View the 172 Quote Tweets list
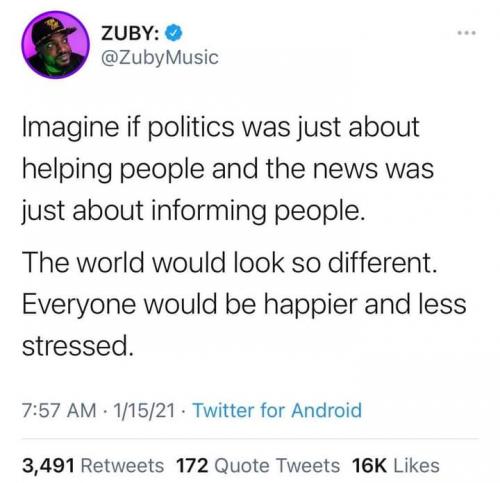500x483 pixels. pos(258,465)
